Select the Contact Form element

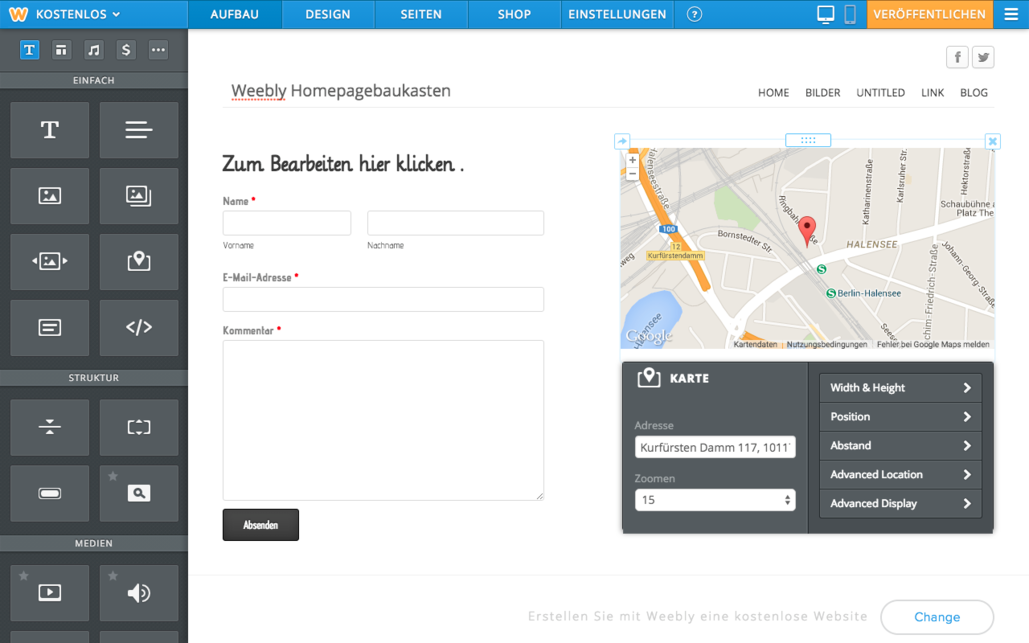point(50,327)
